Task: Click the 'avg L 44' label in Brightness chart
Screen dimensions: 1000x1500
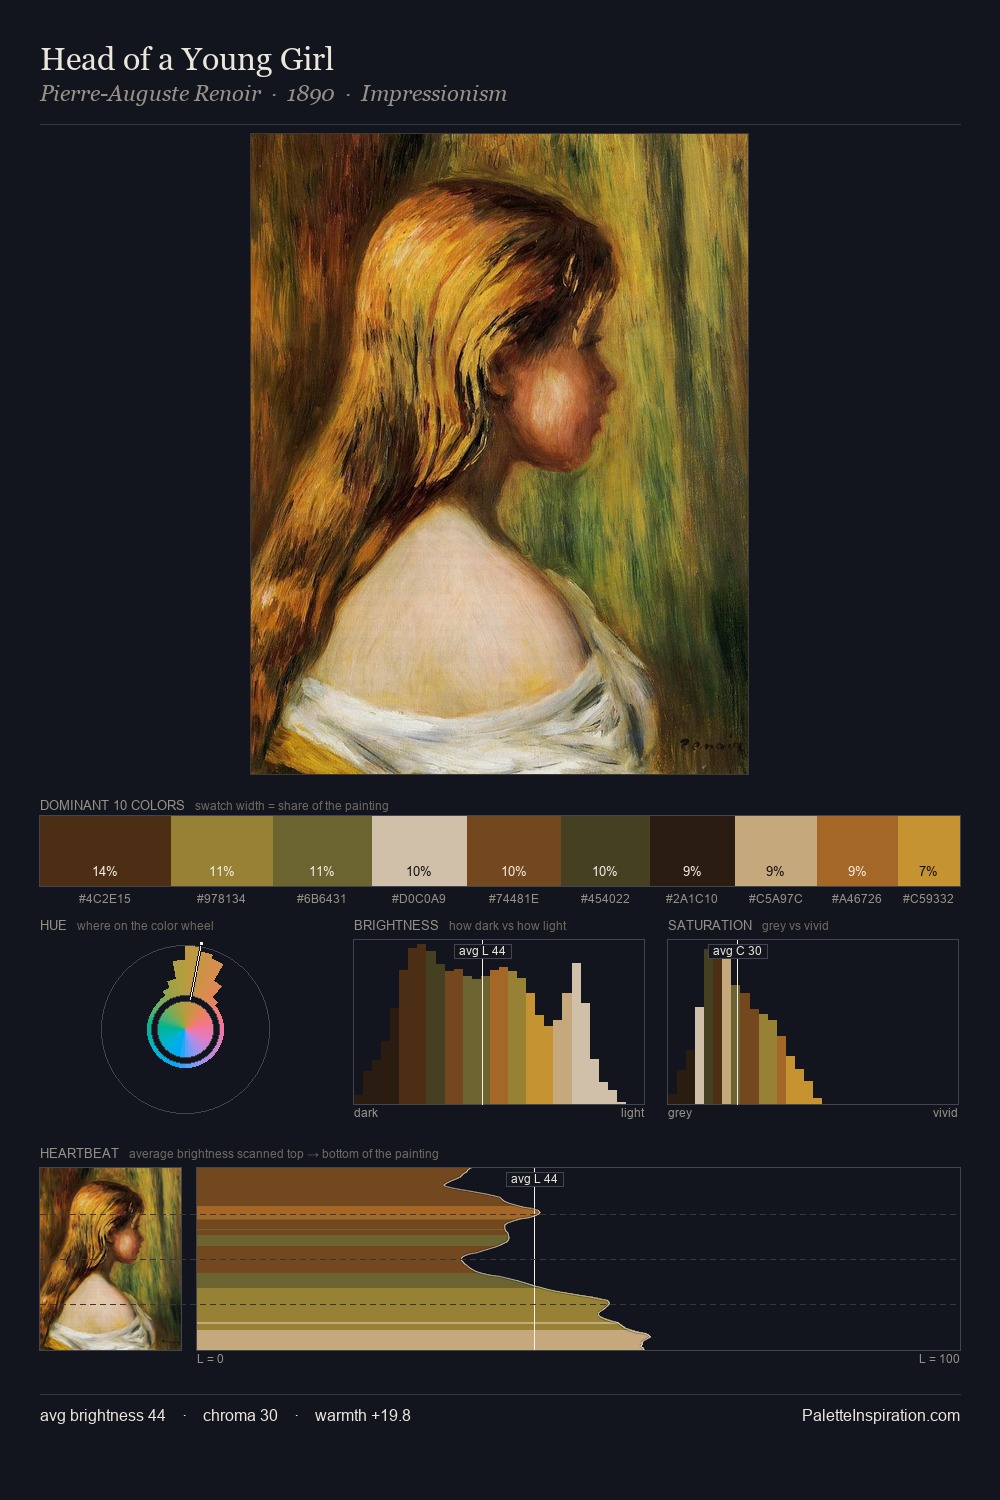Action: [482, 951]
